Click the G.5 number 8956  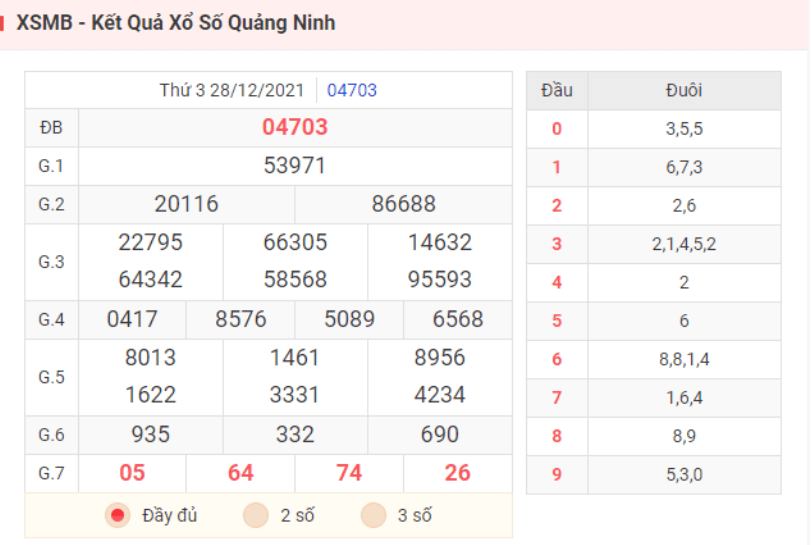coord(440,358)
